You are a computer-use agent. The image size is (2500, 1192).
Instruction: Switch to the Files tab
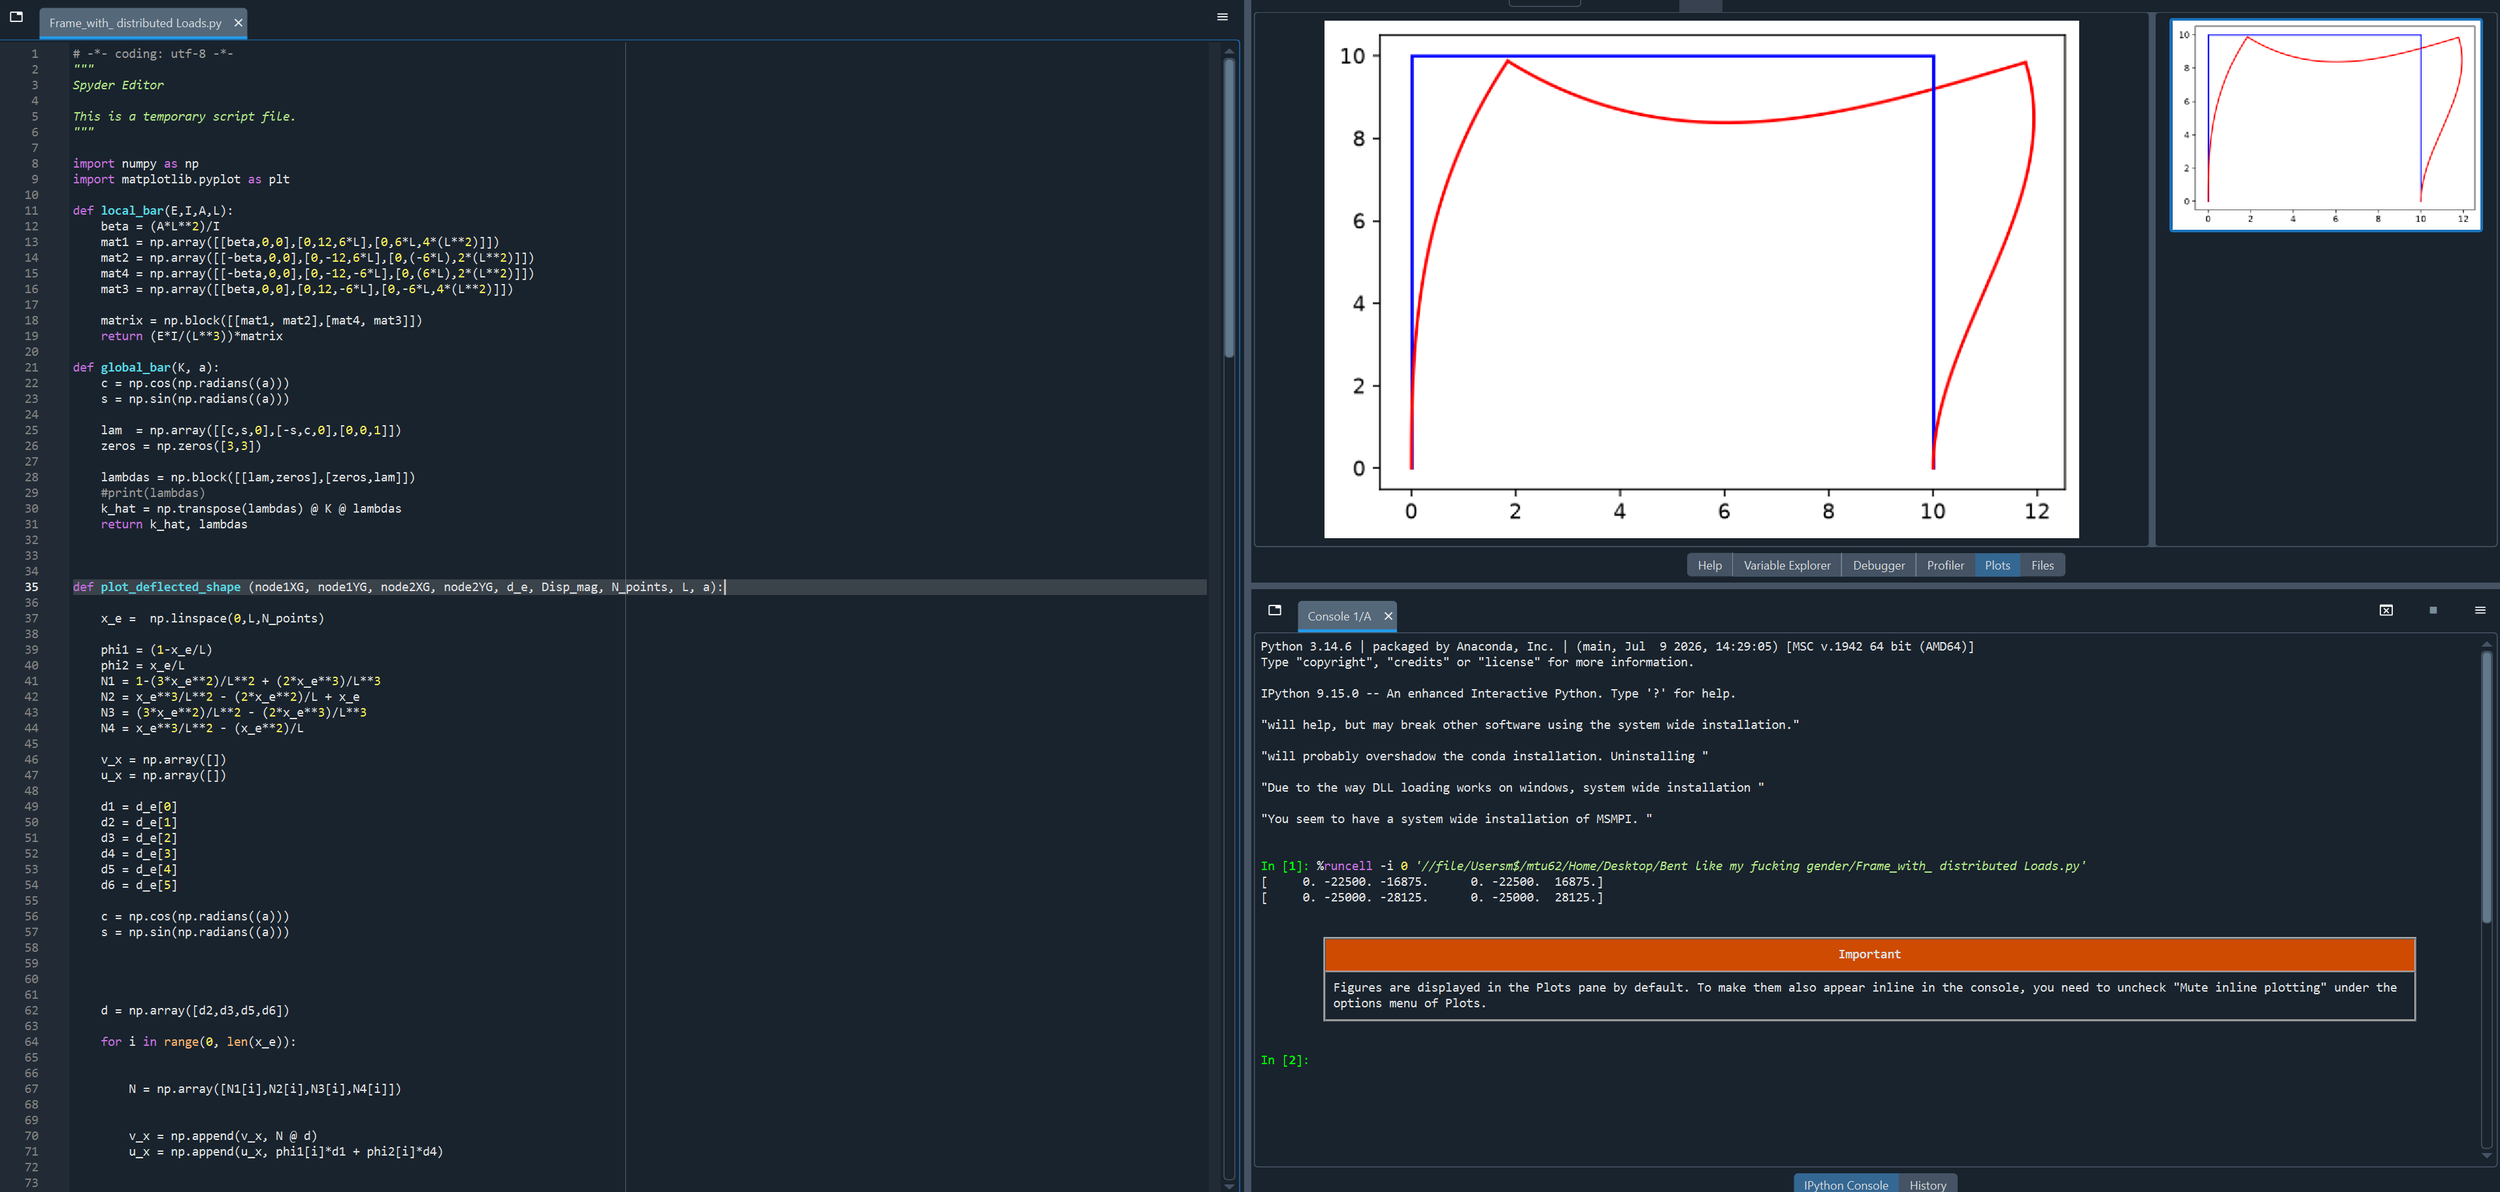pyautogui.click(x=2042, y=565)
